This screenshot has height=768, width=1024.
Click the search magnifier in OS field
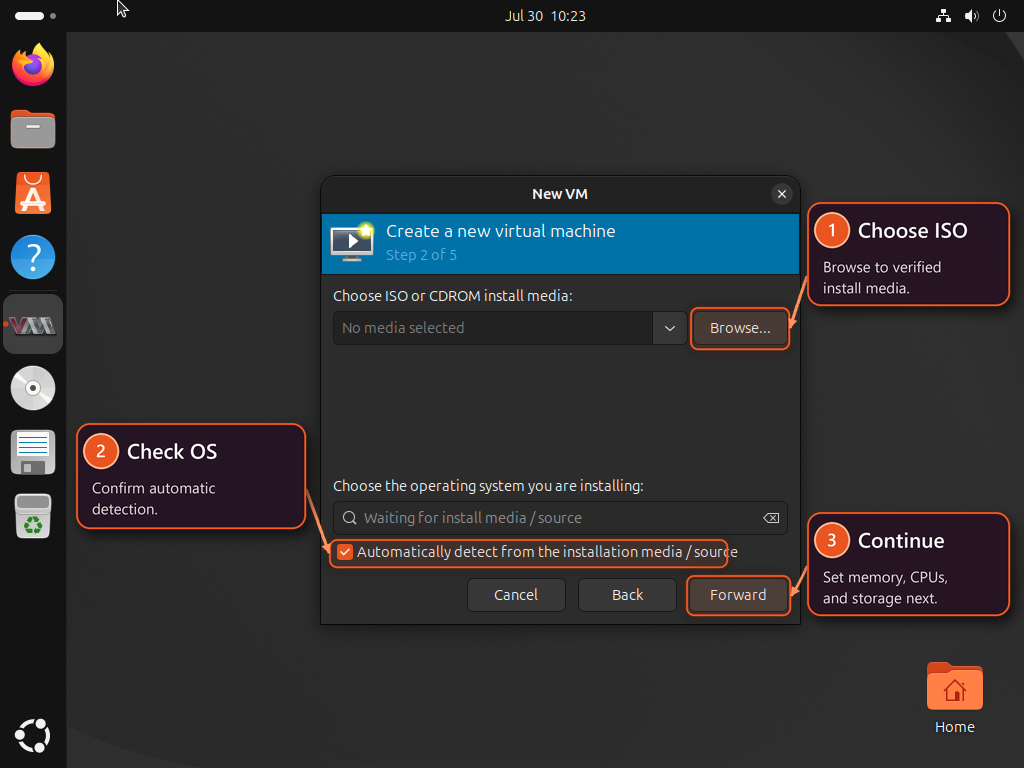click(x=349, y=518)
